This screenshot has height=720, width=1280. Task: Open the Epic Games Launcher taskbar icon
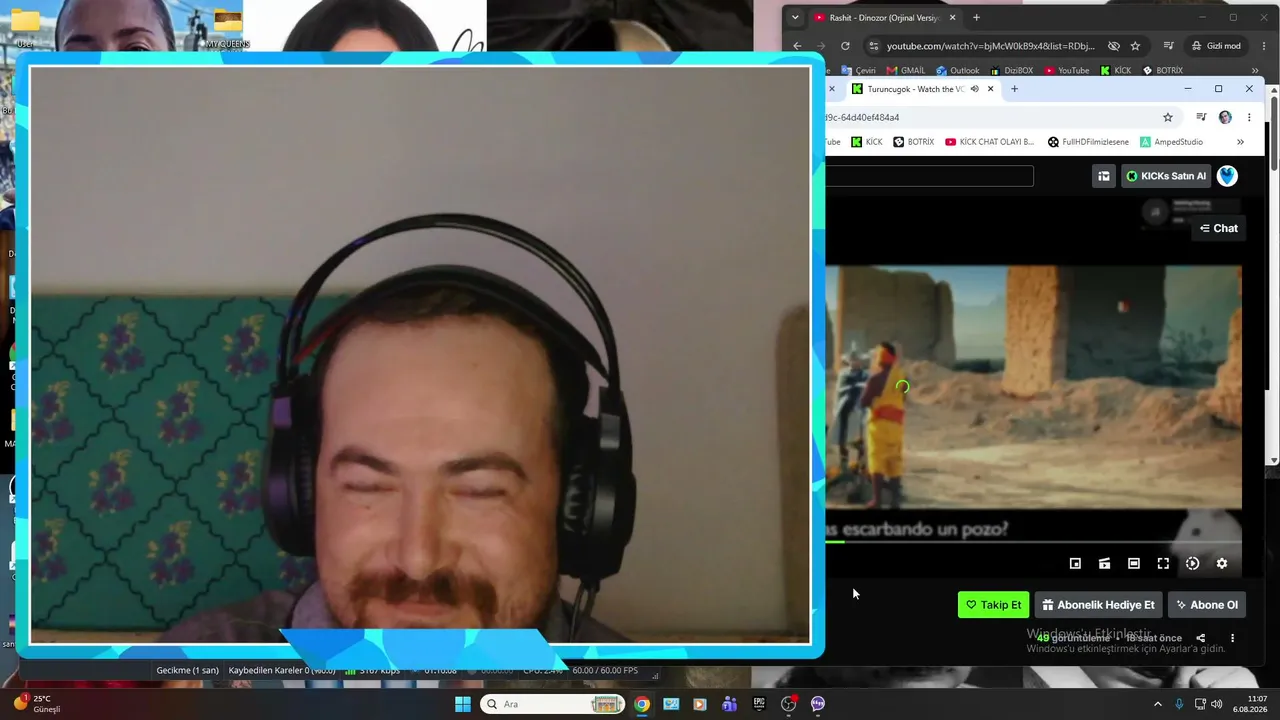[x=759, y=704]
